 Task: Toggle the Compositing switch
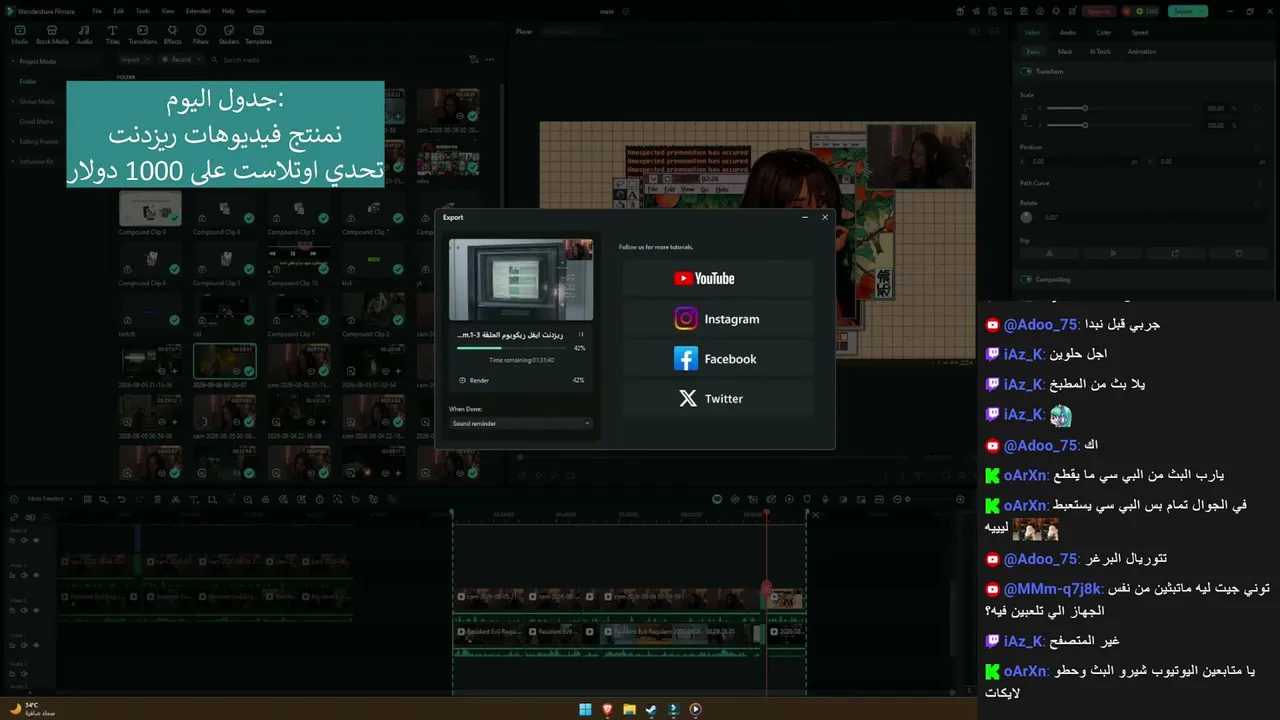point(1026,280)
